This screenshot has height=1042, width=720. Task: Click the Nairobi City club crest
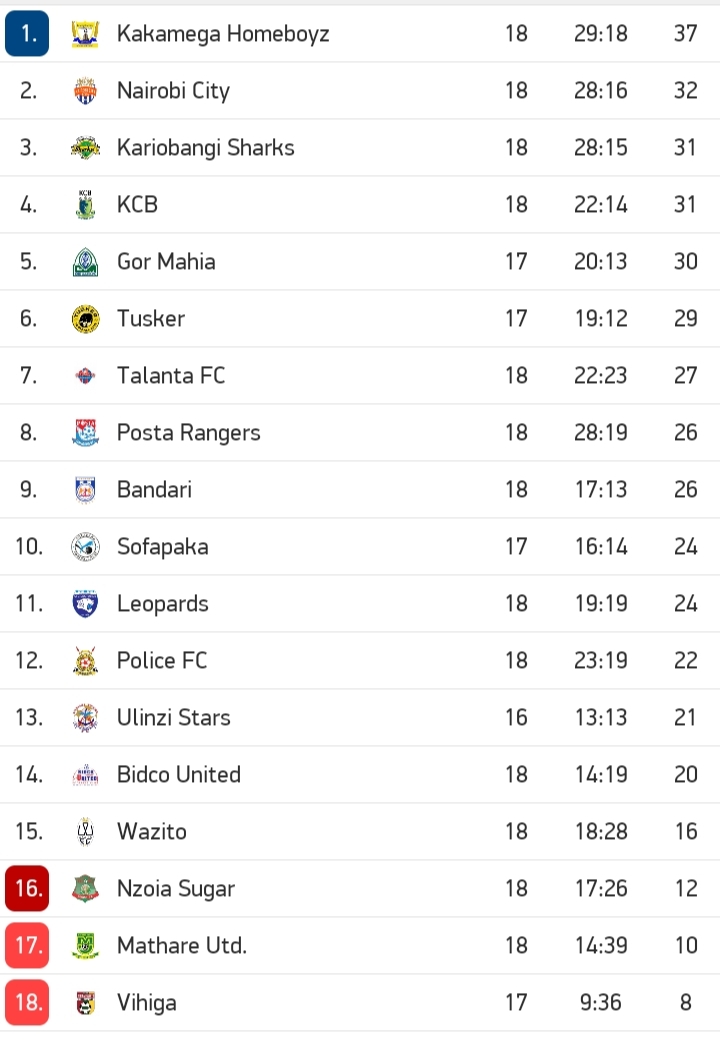pos(85,91)
